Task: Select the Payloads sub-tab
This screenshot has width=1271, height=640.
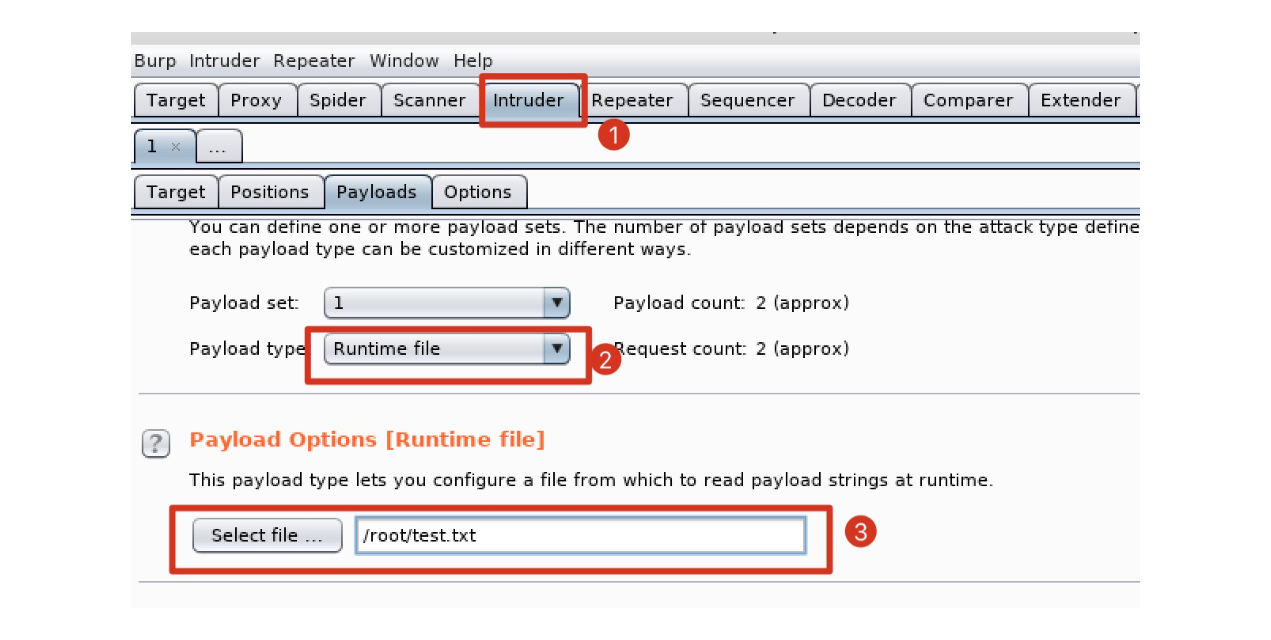Action: 377,192
